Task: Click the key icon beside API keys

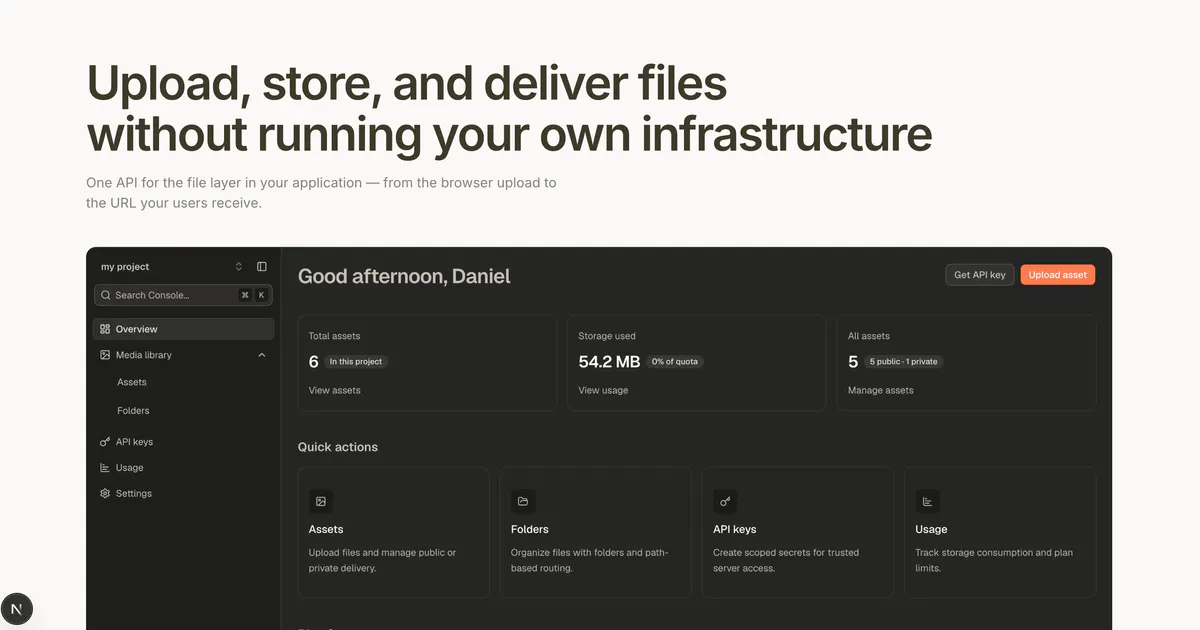Action: coord(105,442)
